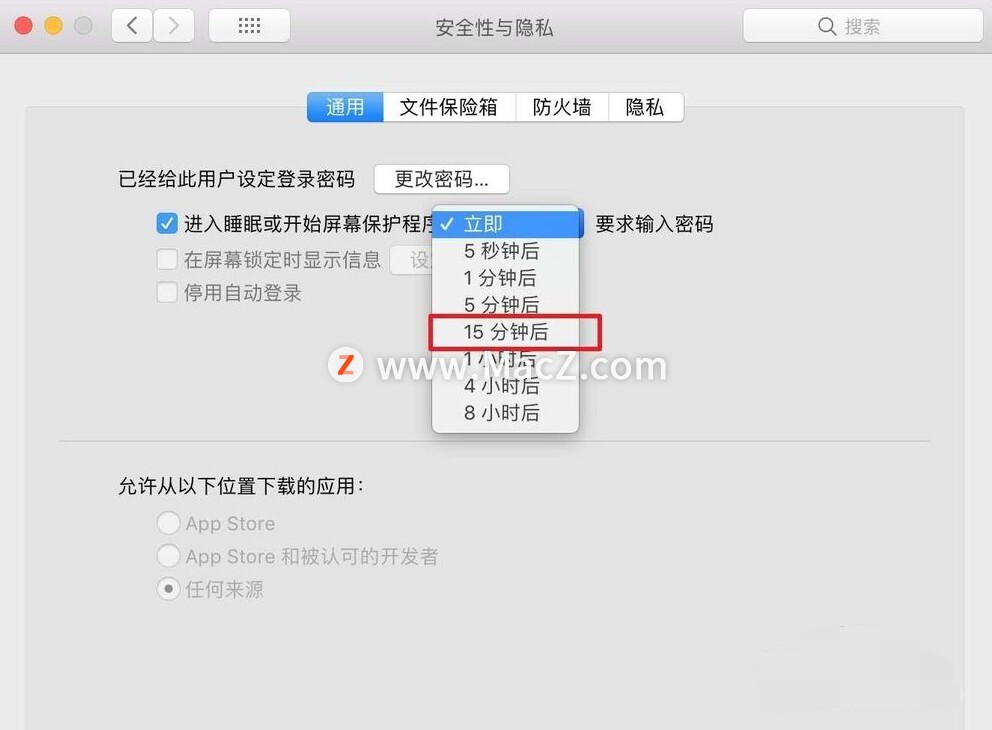
Task: Show all preferences grid icon
Action: [249, 26]
